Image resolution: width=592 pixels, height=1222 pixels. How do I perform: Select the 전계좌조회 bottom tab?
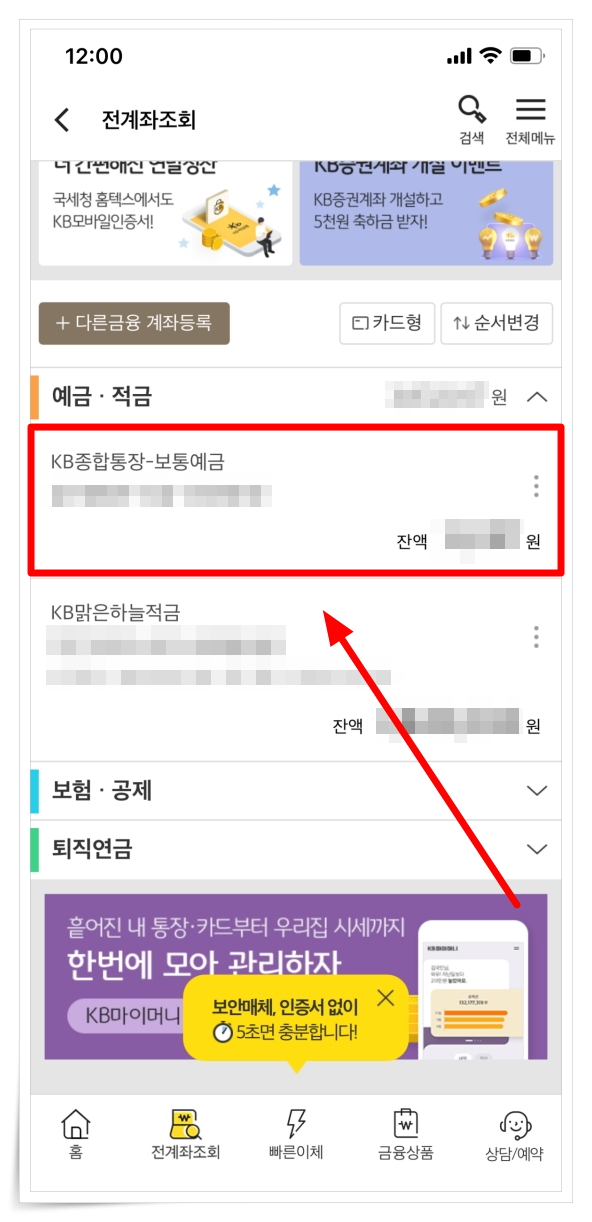(186, 1133)
